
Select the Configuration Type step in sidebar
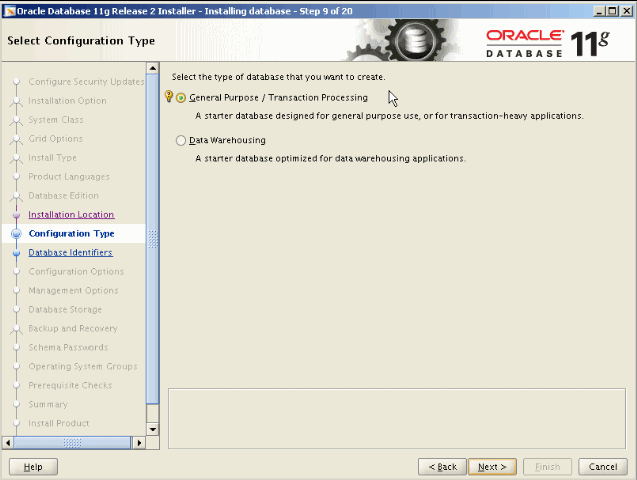[x=72, y=234]
